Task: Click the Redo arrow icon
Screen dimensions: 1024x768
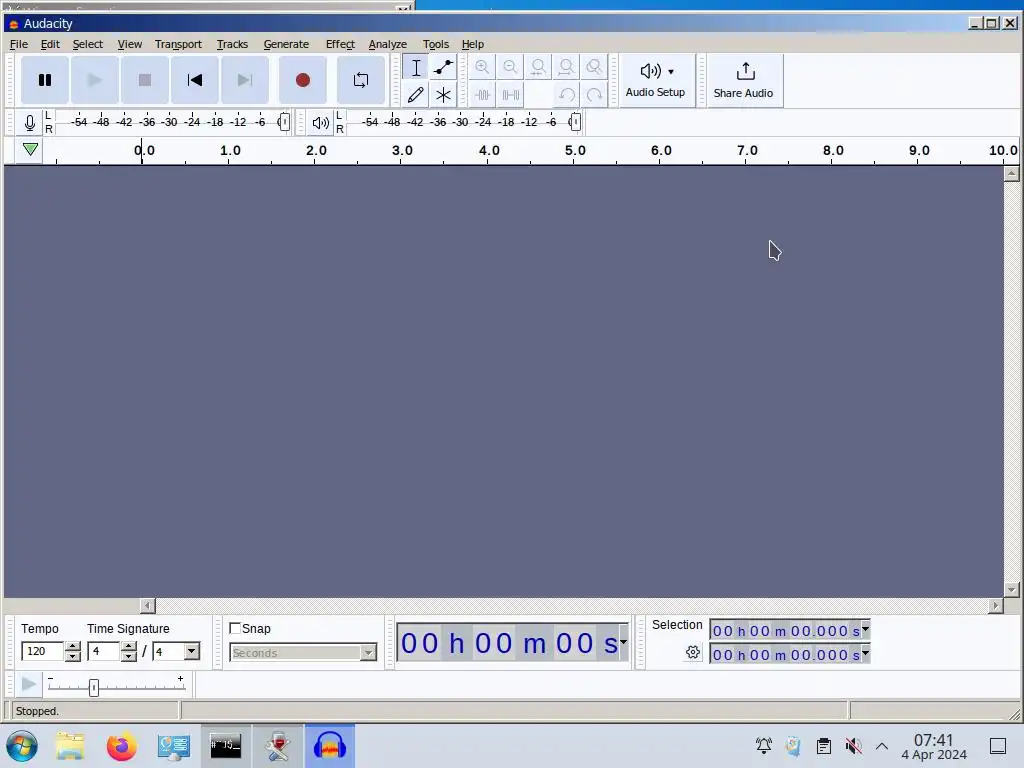Action: tap(594, 95)
